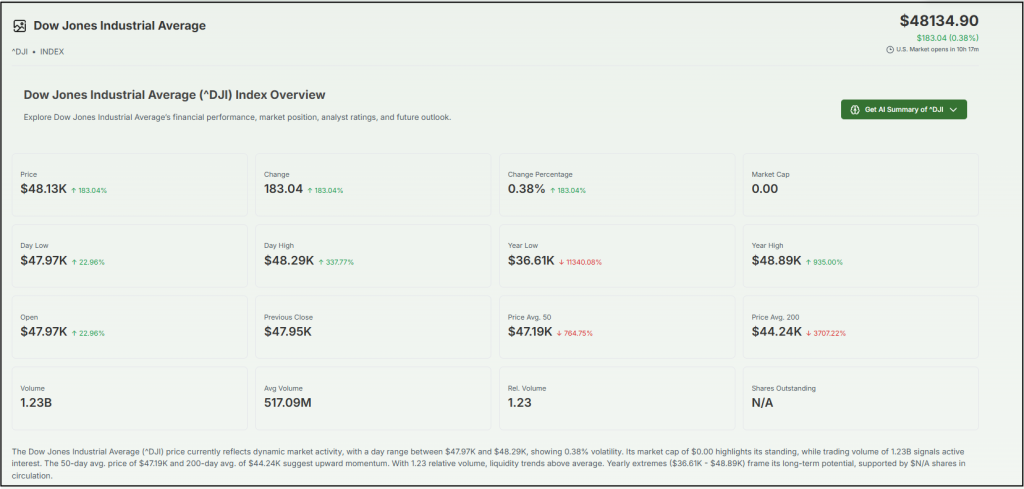
Task: Click the AI icon in the summary button
Action: [855, 109]
